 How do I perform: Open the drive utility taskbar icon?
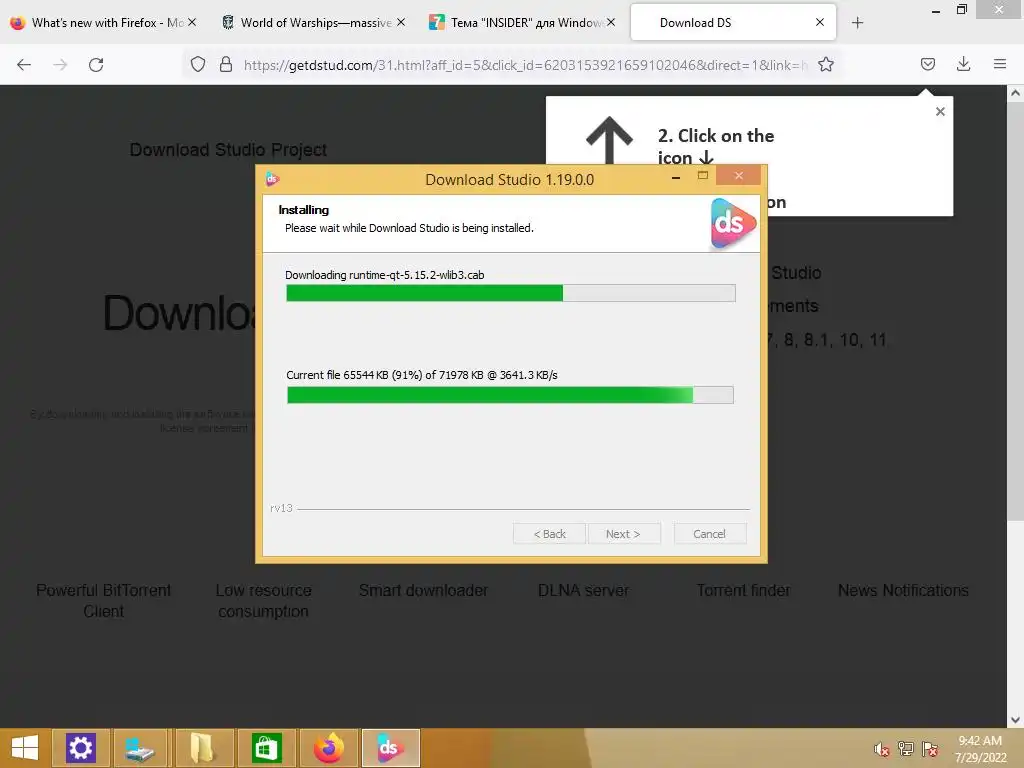(140, 748)
